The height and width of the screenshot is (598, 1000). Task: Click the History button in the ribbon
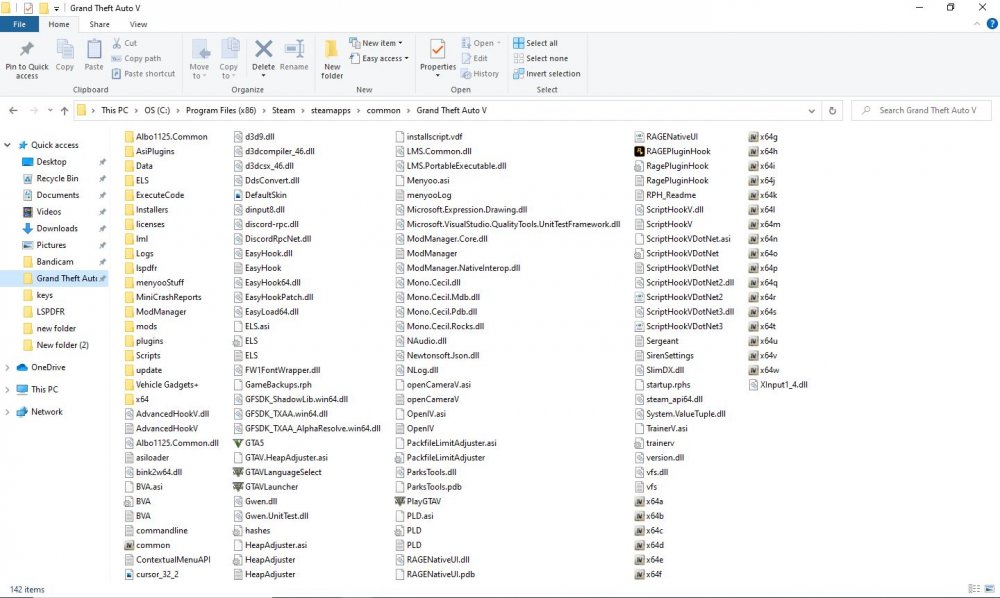[480, 73]
